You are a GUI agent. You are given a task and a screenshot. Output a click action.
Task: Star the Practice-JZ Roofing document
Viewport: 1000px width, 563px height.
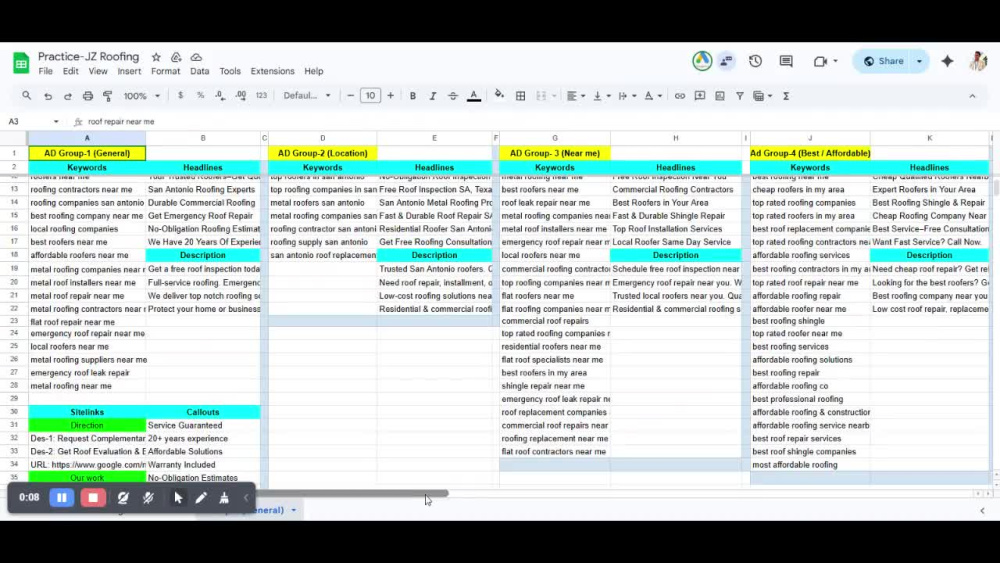coord(156,57)
